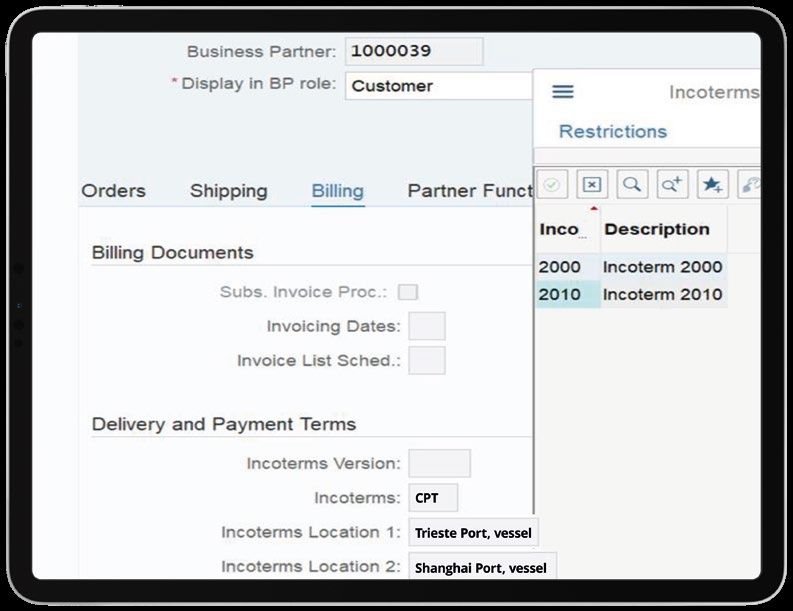The image size is (793, 611).
Task: Click the Billing Documents section heading
Action: tap(172, 252)
